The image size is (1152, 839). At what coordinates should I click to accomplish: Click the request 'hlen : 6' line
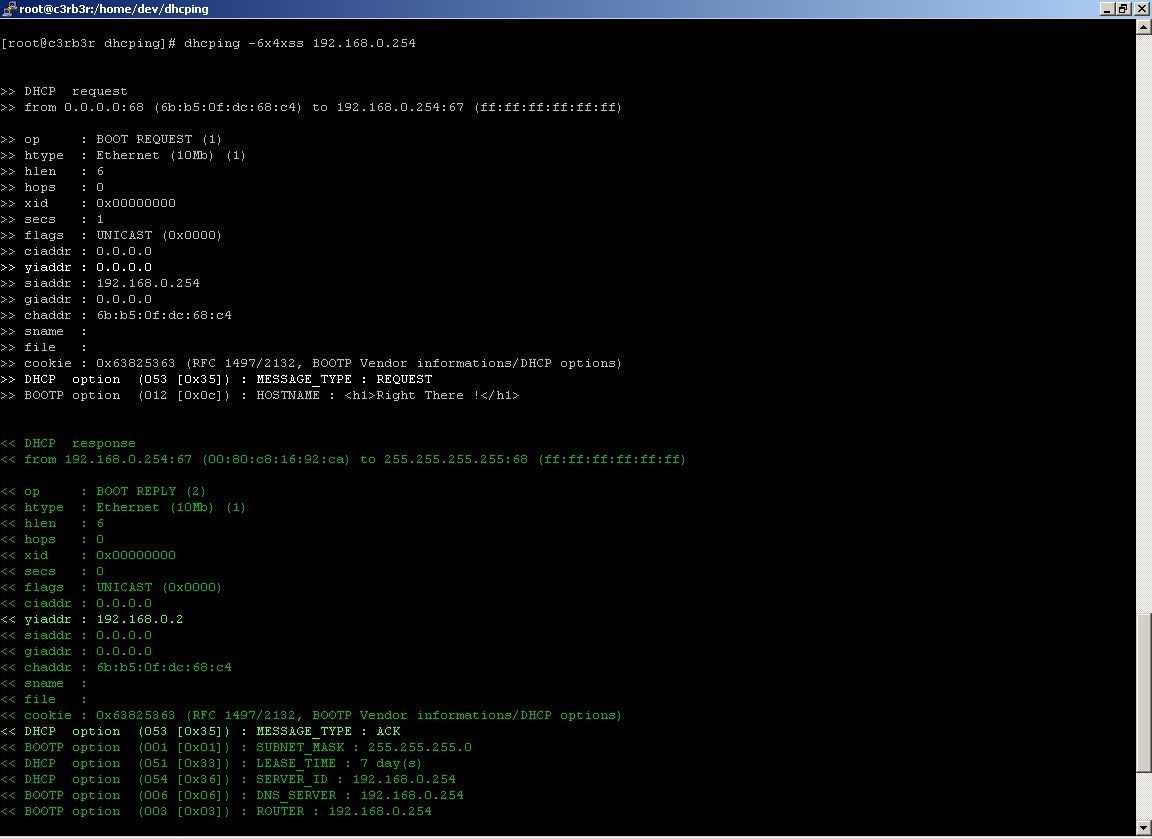(52, 171)
